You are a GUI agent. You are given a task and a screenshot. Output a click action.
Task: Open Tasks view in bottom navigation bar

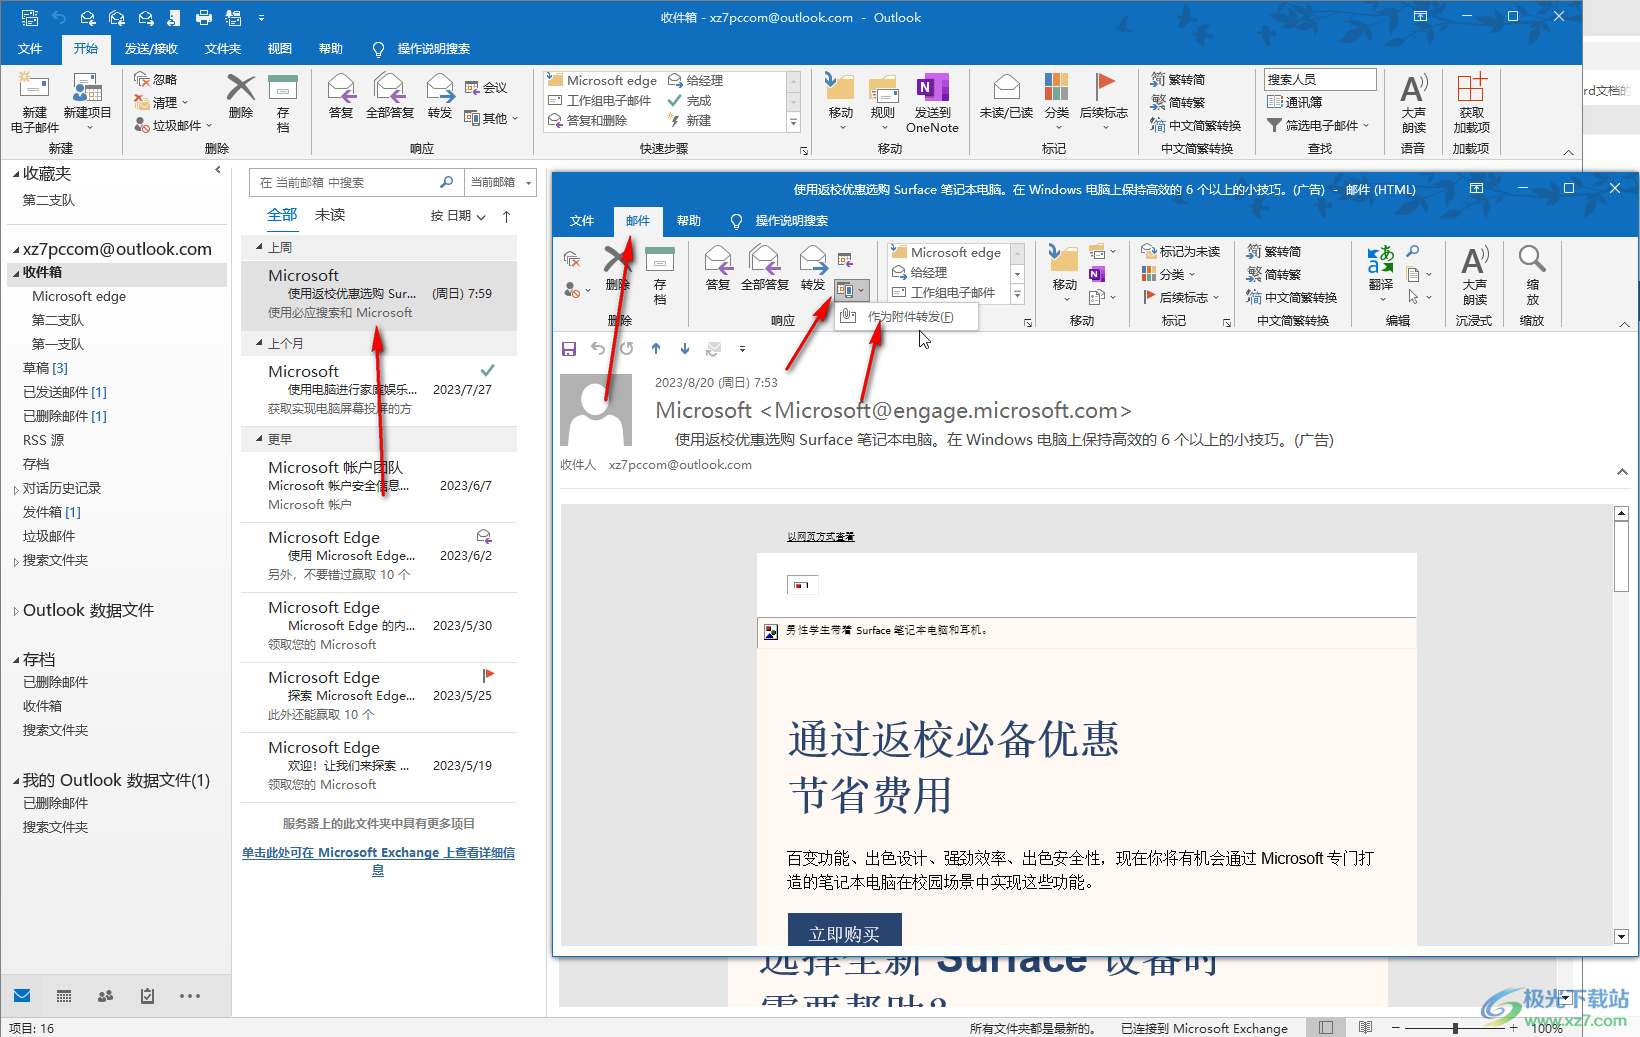[147, 996]
